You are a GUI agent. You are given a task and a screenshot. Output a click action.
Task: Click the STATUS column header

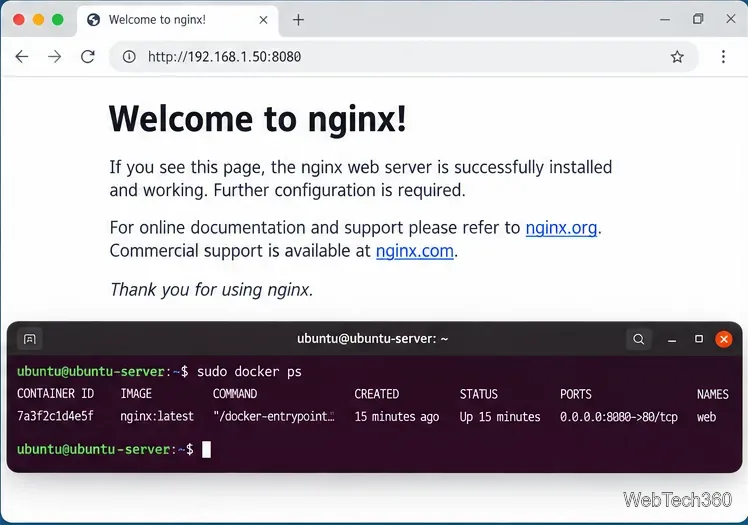[478, 394]
